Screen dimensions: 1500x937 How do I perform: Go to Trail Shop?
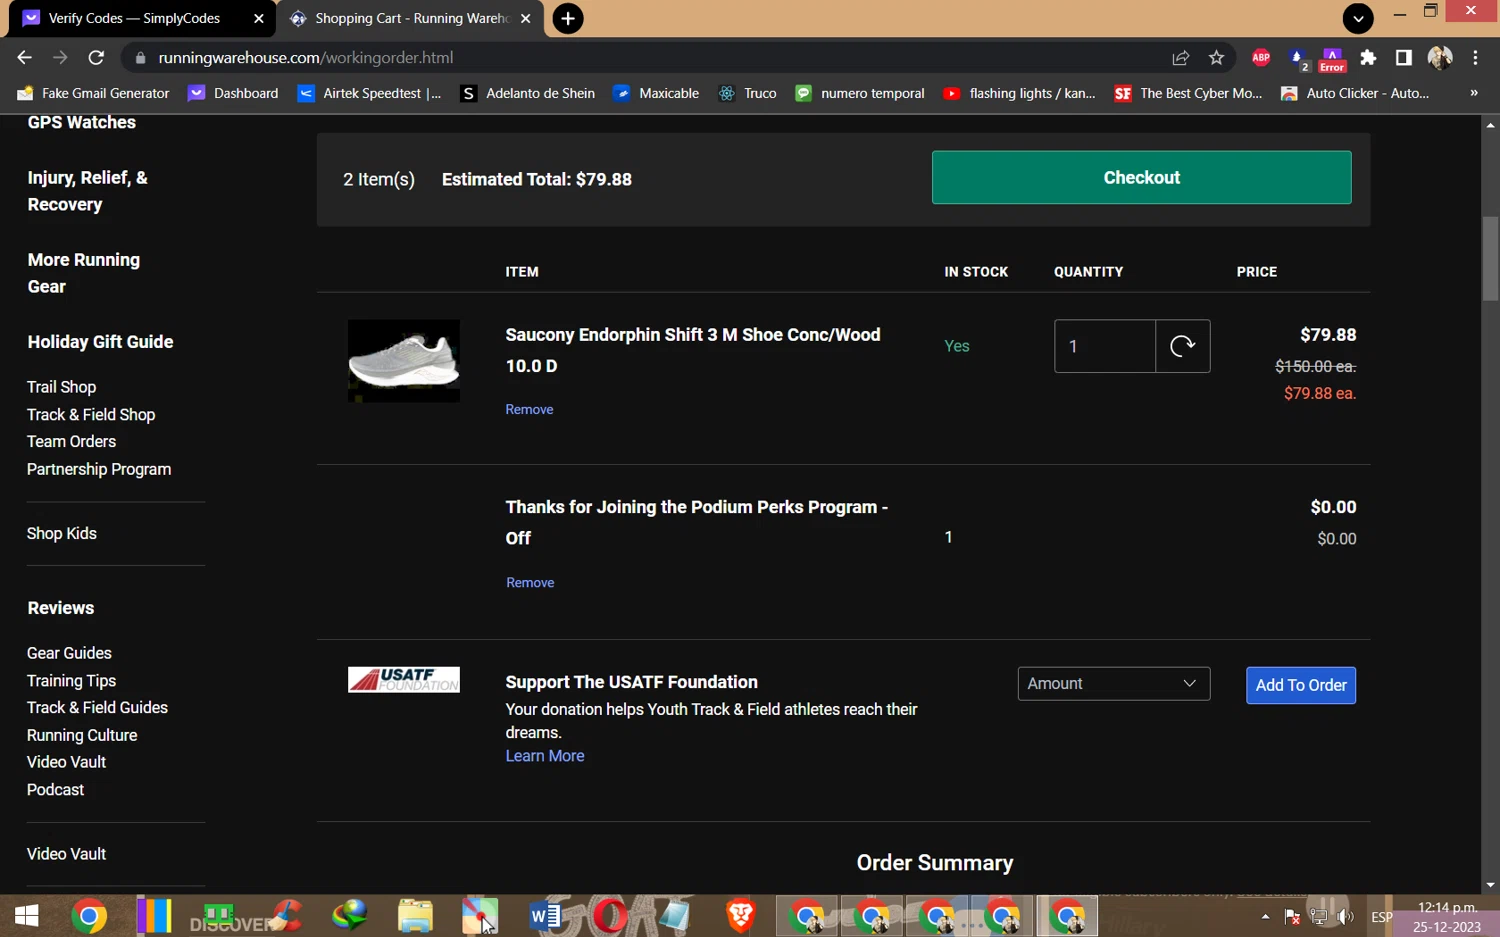pos(62,387)
